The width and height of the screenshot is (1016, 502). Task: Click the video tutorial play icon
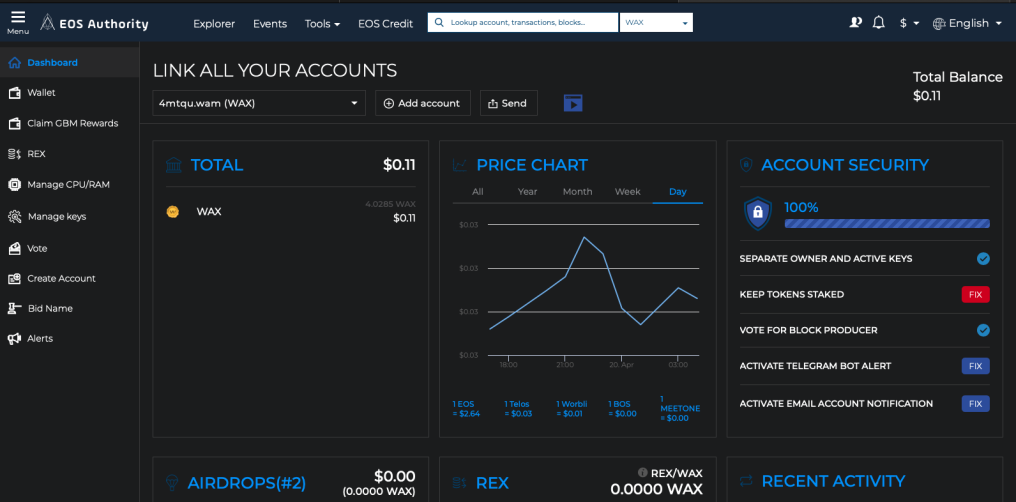tap(573, 103)
